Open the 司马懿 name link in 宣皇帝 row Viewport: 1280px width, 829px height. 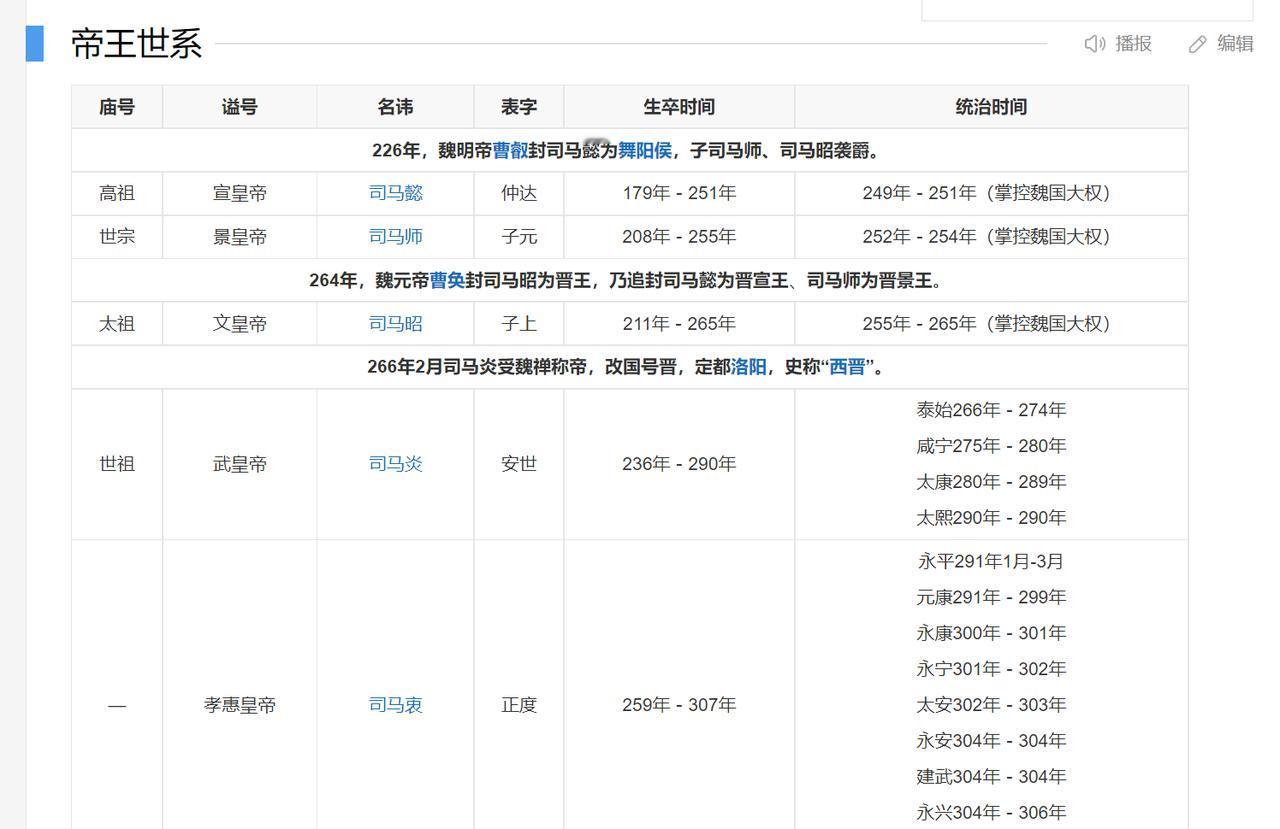click(396, 193)
